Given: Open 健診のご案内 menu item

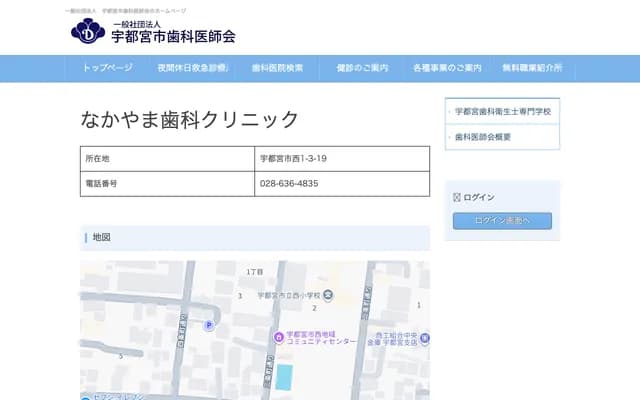Looking at the screenshot, I should (x=362, y=68).
